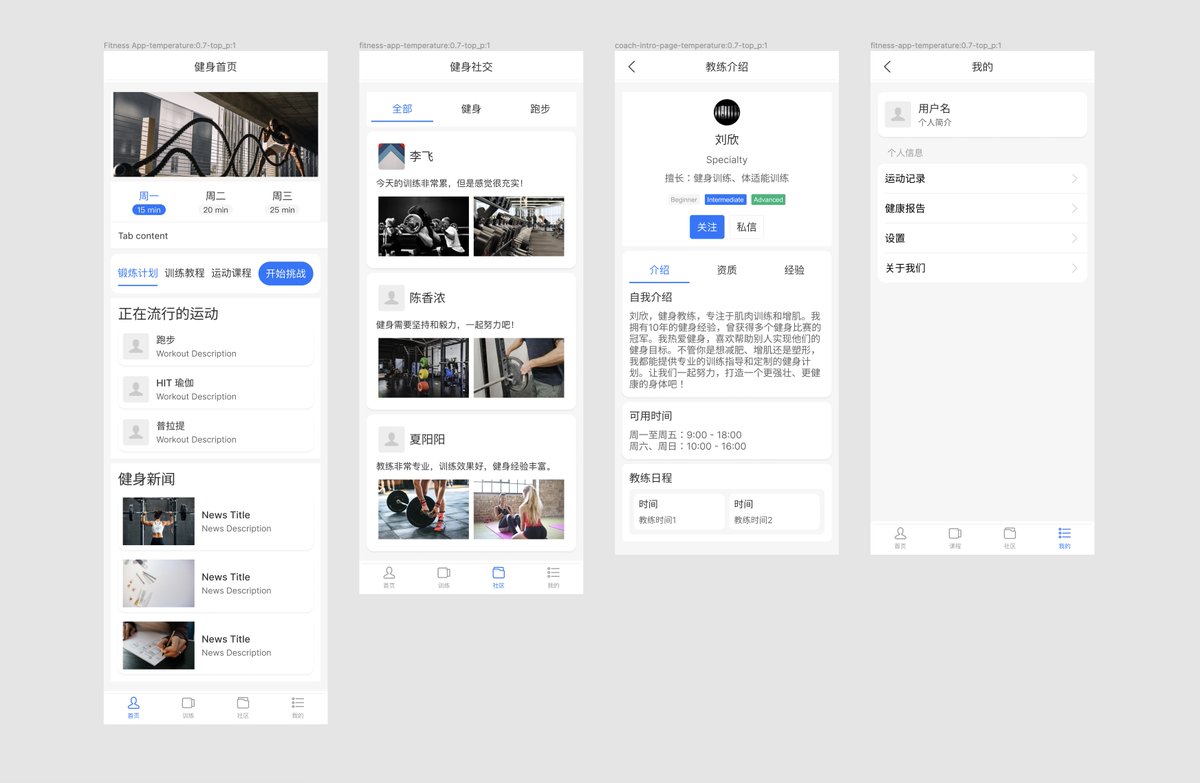The width and height of the screenshot is (1200, 783).
Task: Switch to the 锻炼计划 tab
Action: [138, 273]
